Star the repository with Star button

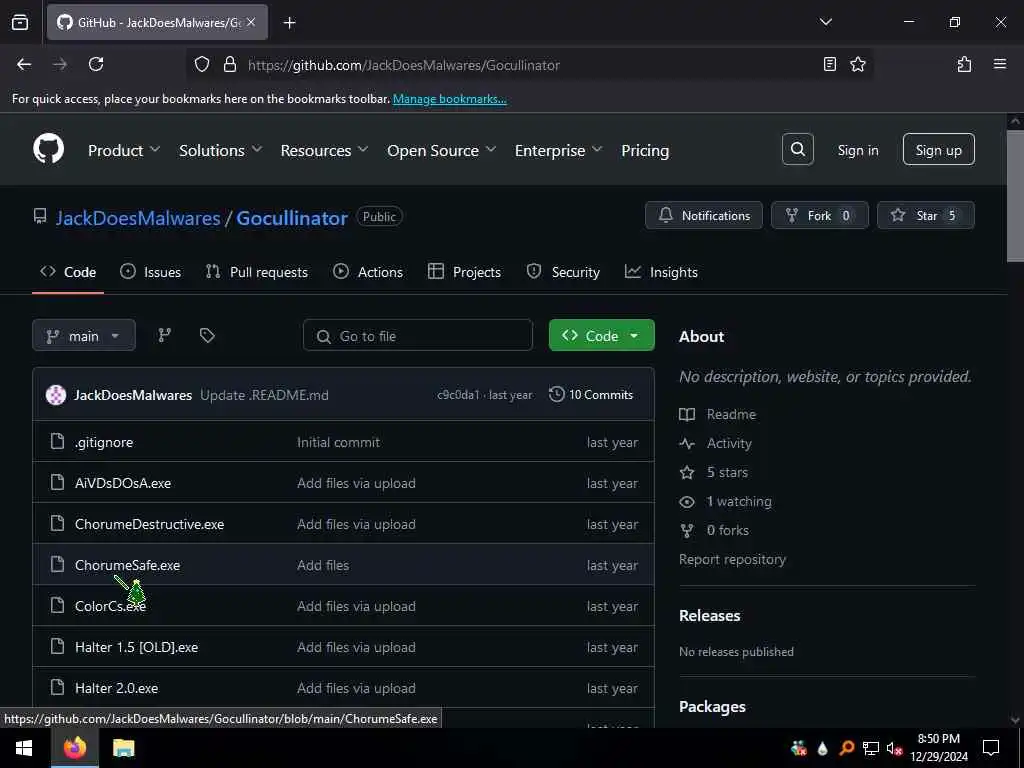point(925,215)
